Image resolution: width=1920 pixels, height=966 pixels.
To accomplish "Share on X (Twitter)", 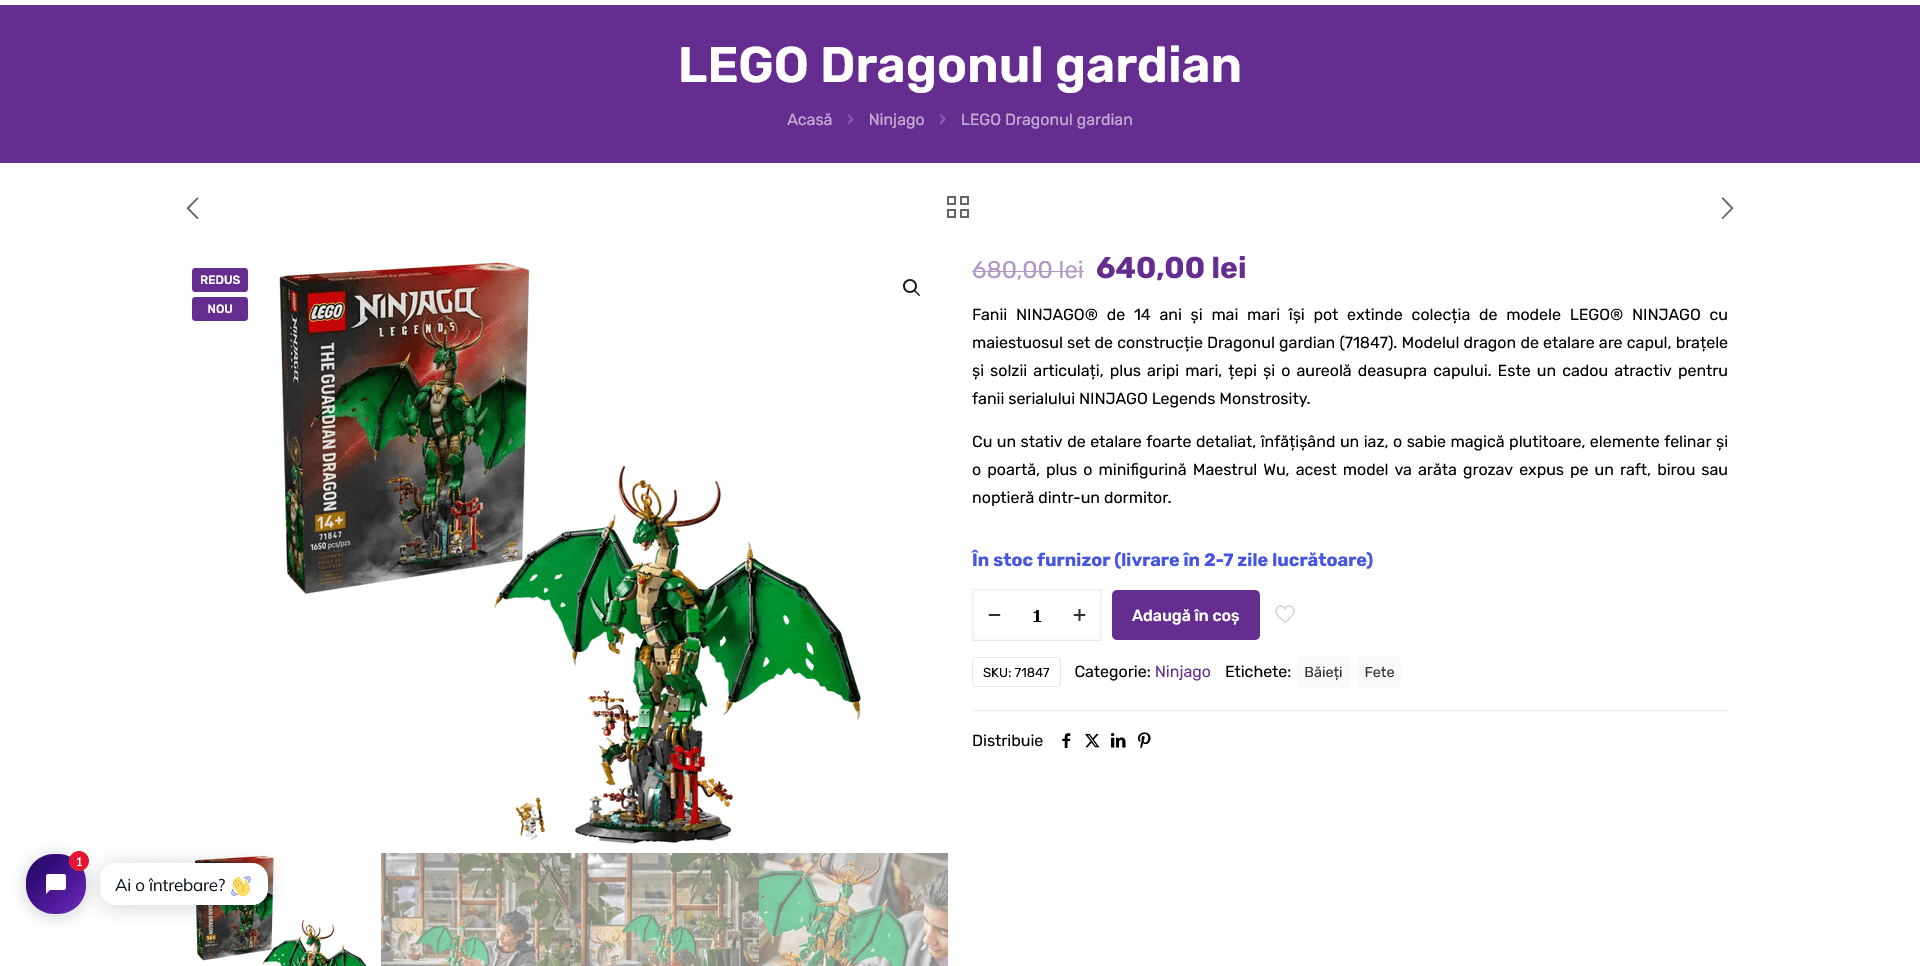I will click(1092, 741).
